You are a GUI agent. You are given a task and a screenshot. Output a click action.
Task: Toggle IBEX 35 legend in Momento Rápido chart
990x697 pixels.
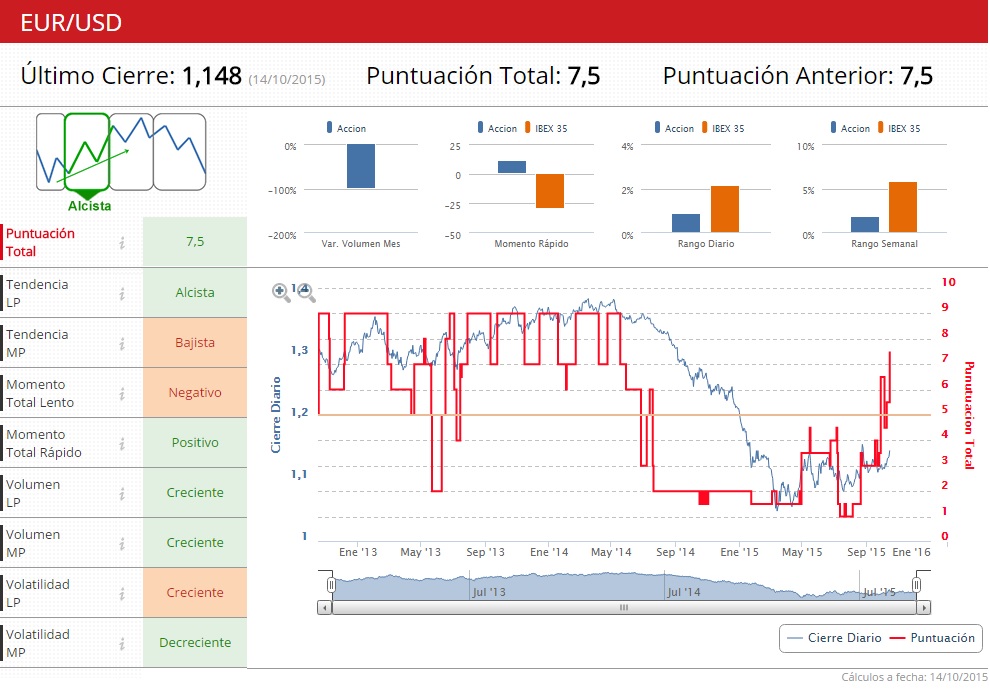pos(546,128)
